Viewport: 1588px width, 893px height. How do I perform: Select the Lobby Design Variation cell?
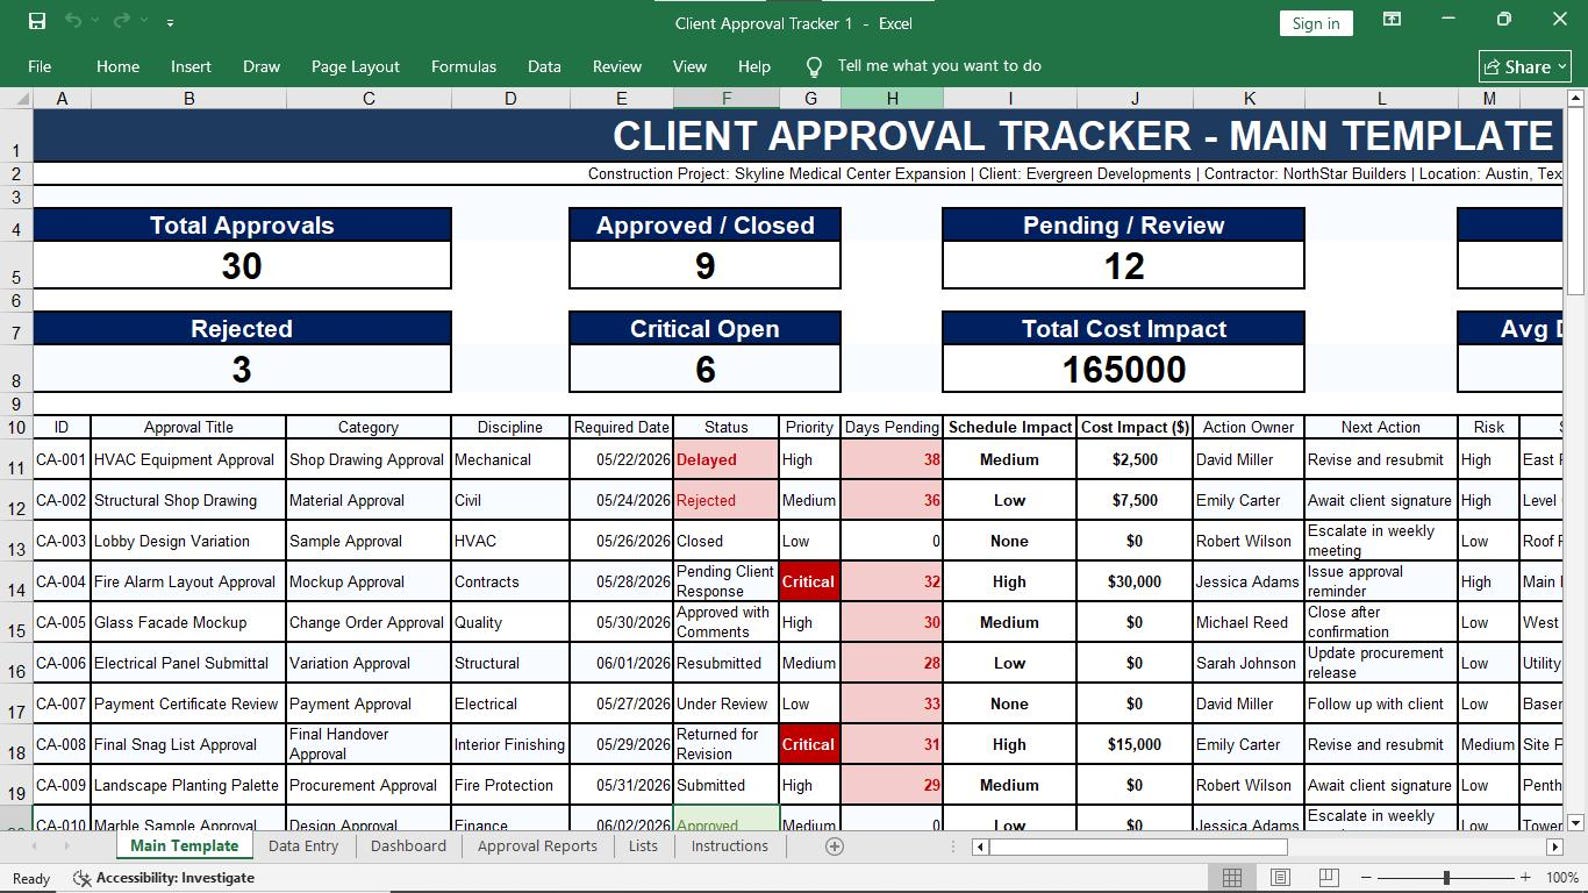(188, 541)
